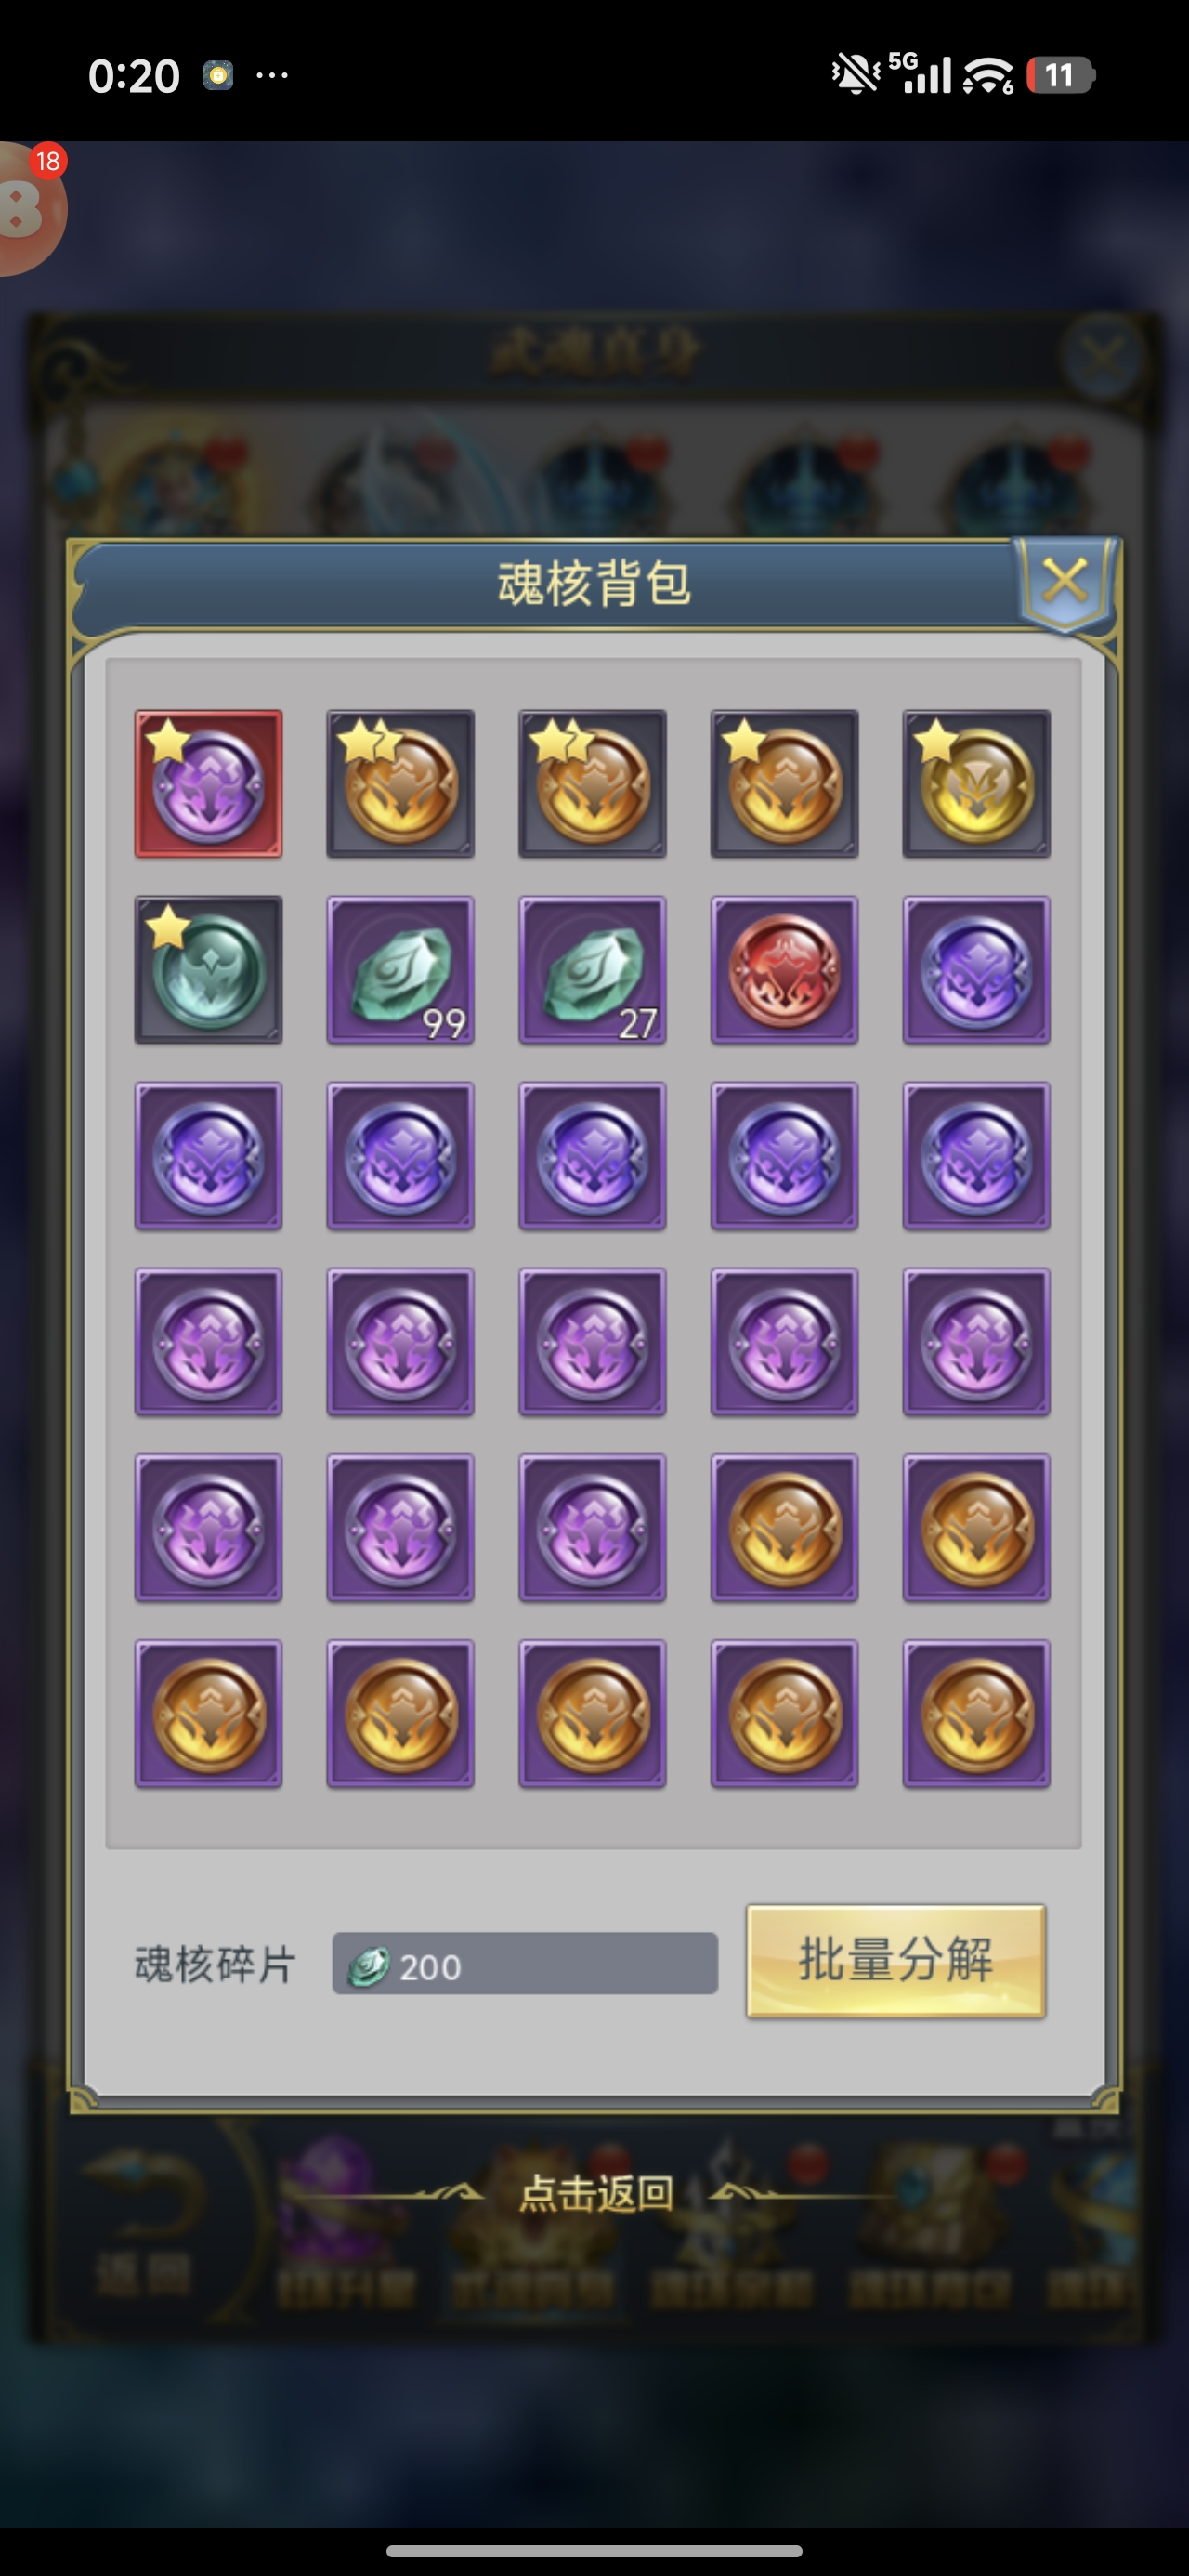Image resolution: width=1189 pixels, height=2576 pixels.
Task: Select the teal one-star soul core
Action: coord(208,970)
